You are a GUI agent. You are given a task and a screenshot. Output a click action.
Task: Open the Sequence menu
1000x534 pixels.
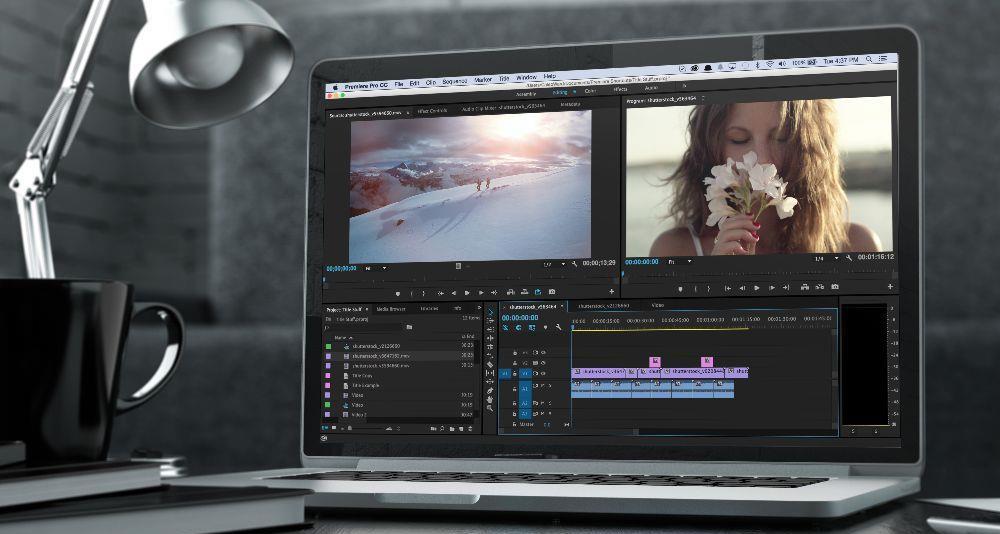click(x=455, y=82)
